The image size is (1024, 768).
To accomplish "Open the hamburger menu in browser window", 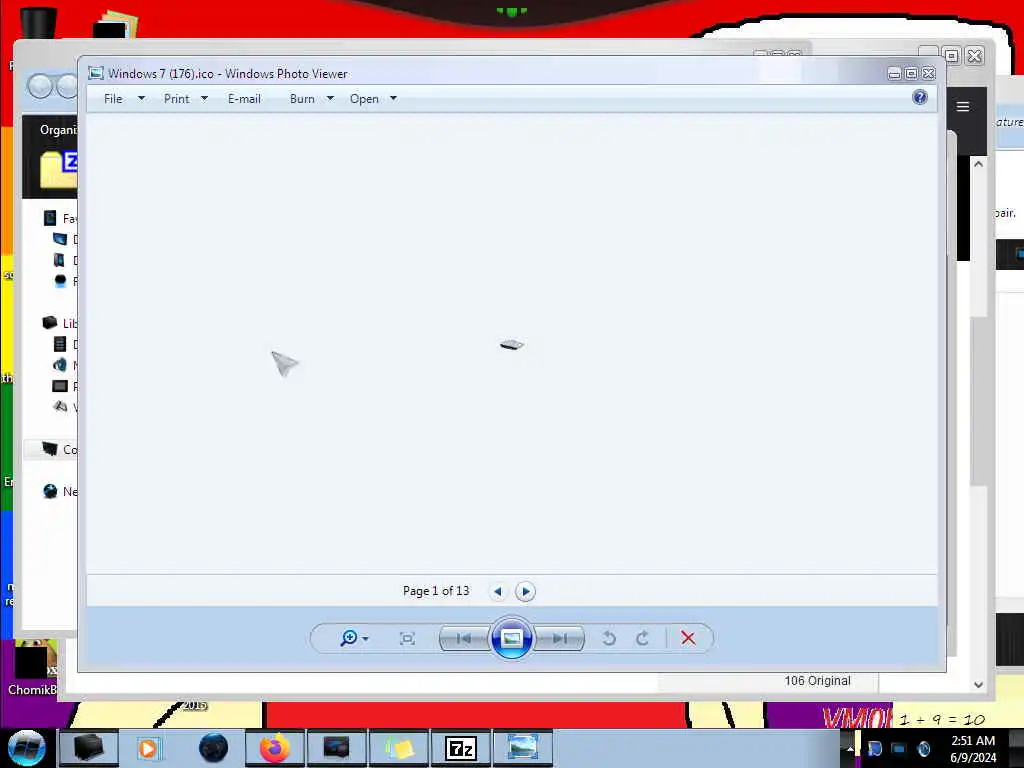I will coord(963,106).
